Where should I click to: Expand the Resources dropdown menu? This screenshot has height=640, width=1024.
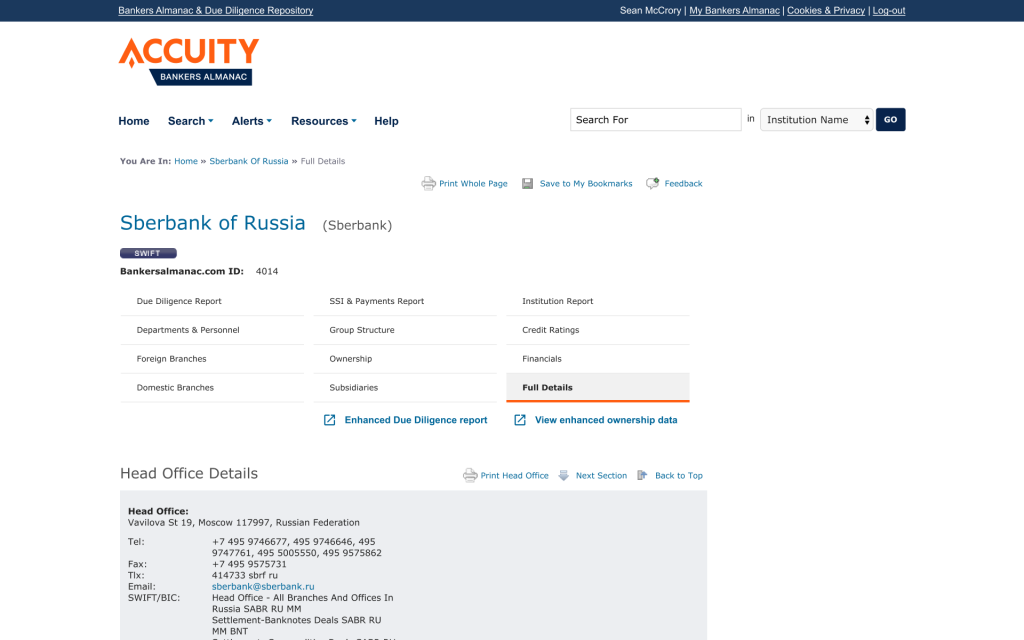(x=324, y=121)
